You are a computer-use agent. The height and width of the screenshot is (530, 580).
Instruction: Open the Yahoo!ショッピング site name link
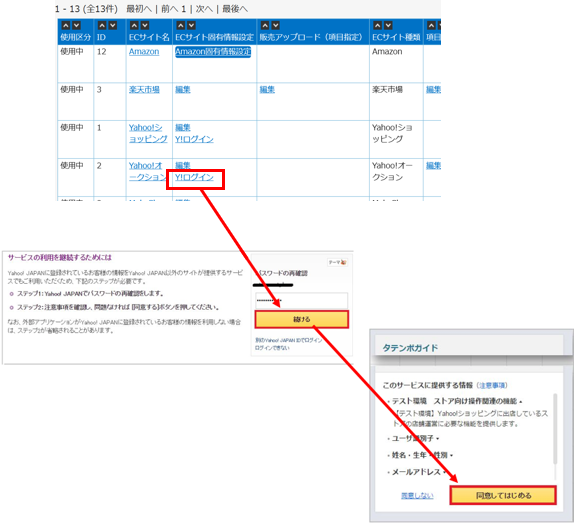[x=148, y=133]
